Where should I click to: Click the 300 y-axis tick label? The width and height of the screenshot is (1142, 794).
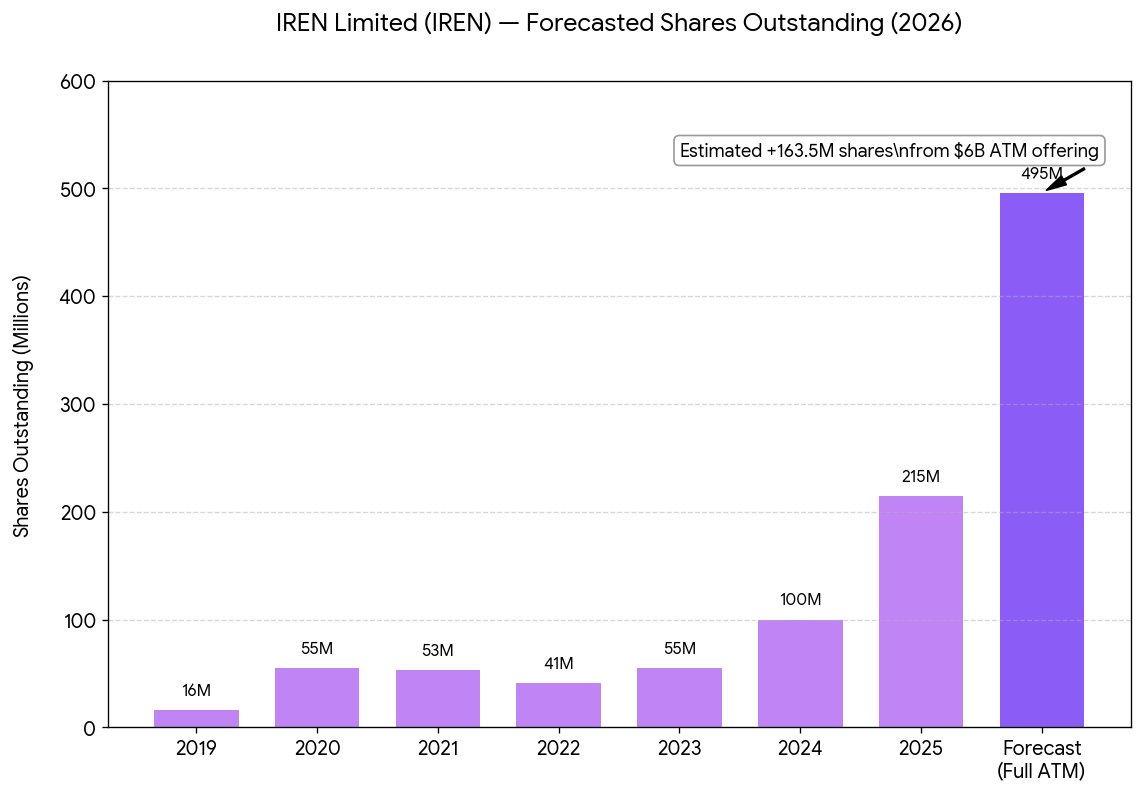79,406
